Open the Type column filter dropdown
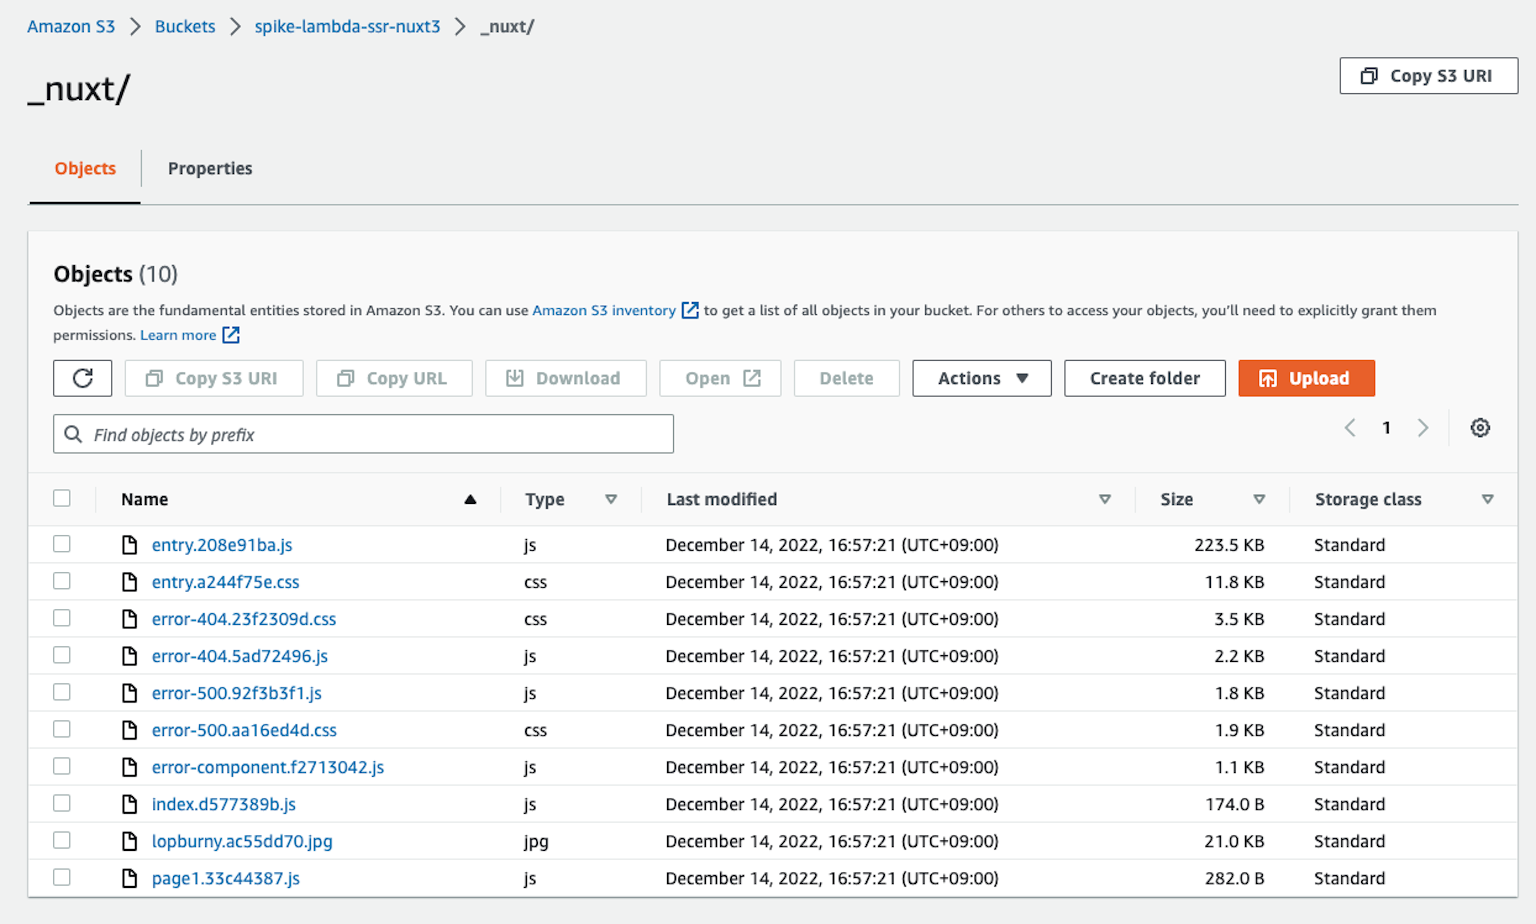Image resolution: width=1536 pixels, height=924 pixels. (x=611, y=499)
